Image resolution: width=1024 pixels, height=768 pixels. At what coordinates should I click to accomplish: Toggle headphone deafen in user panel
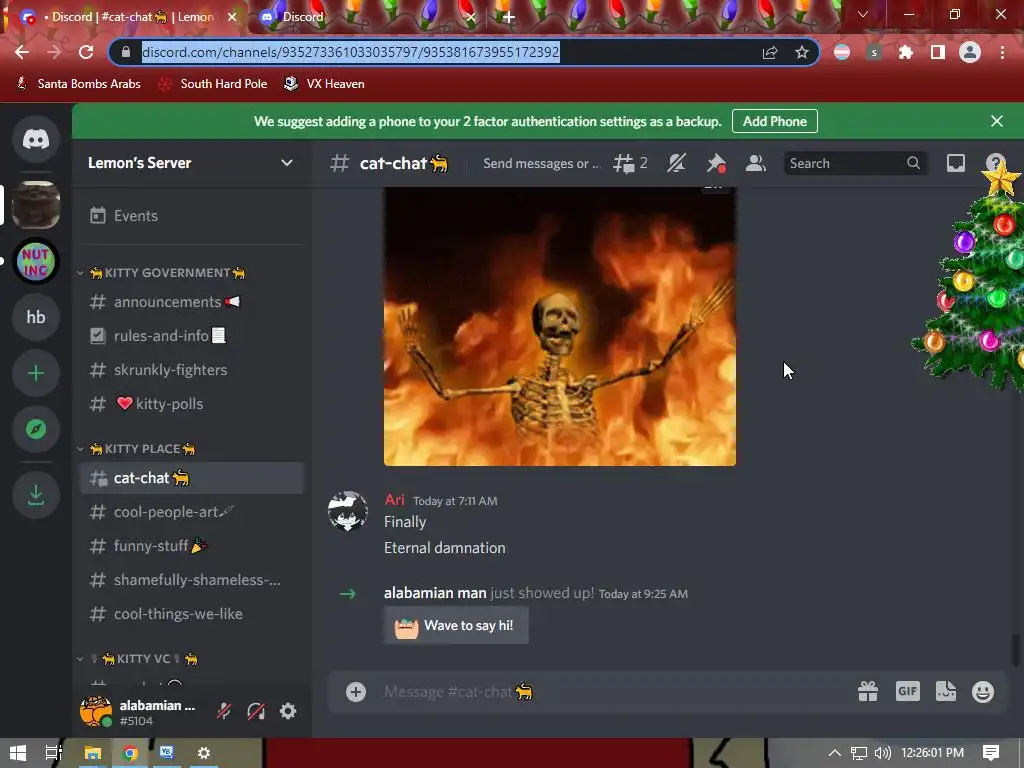coord(256,711)
